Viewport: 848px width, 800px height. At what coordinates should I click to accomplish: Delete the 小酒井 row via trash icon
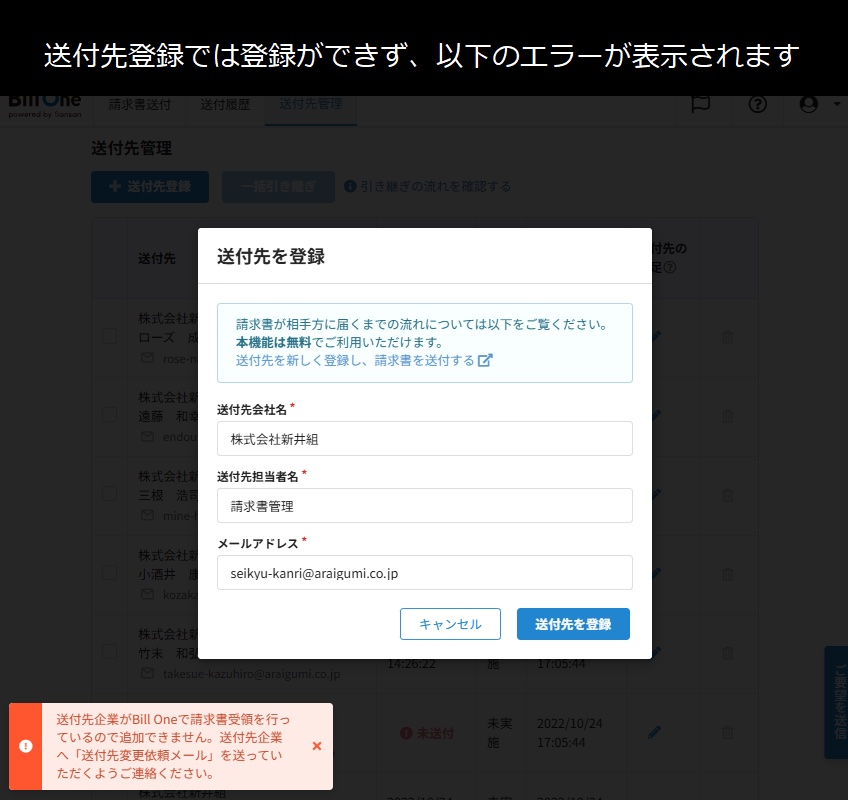click(x=727, y=574)
